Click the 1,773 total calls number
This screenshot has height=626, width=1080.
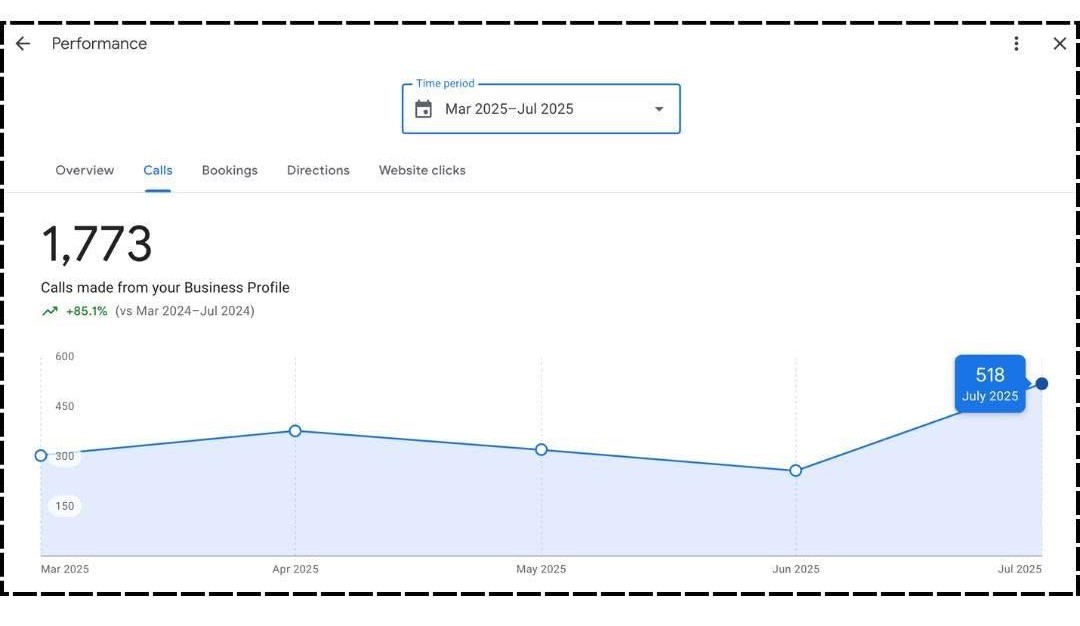pos(97,245)
